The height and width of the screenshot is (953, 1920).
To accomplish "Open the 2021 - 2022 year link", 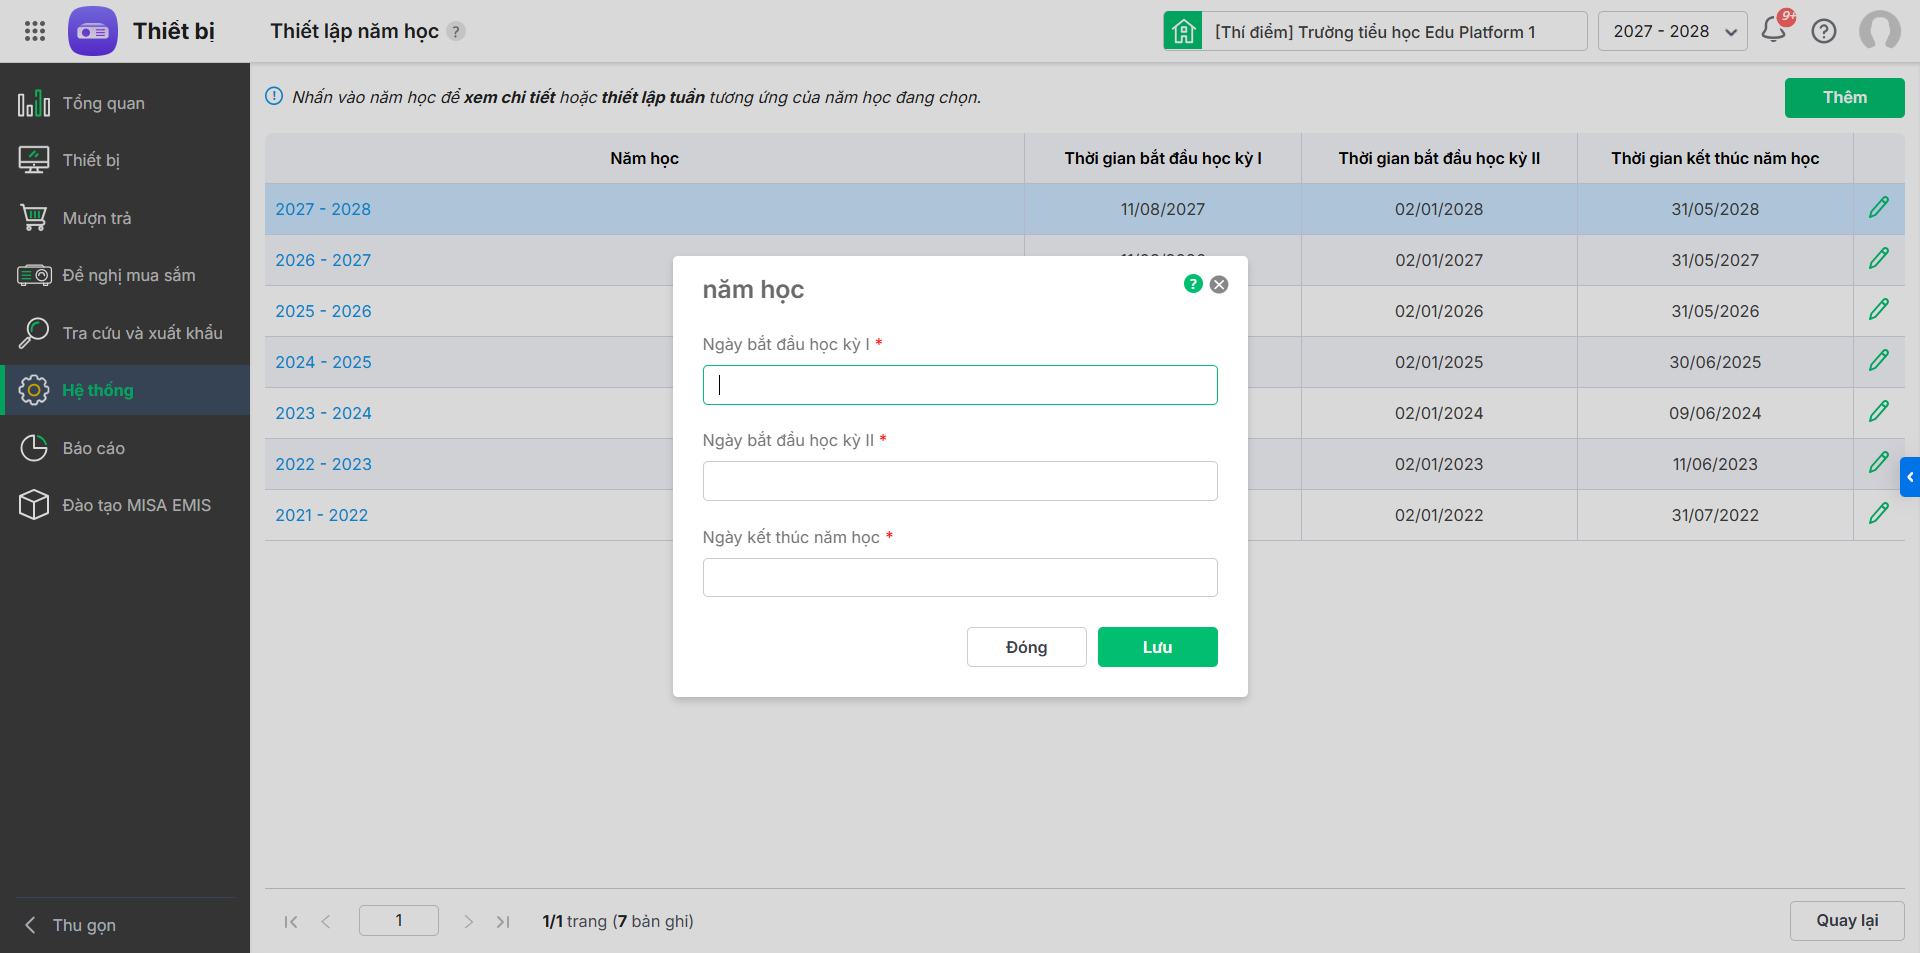I will 321,515.
